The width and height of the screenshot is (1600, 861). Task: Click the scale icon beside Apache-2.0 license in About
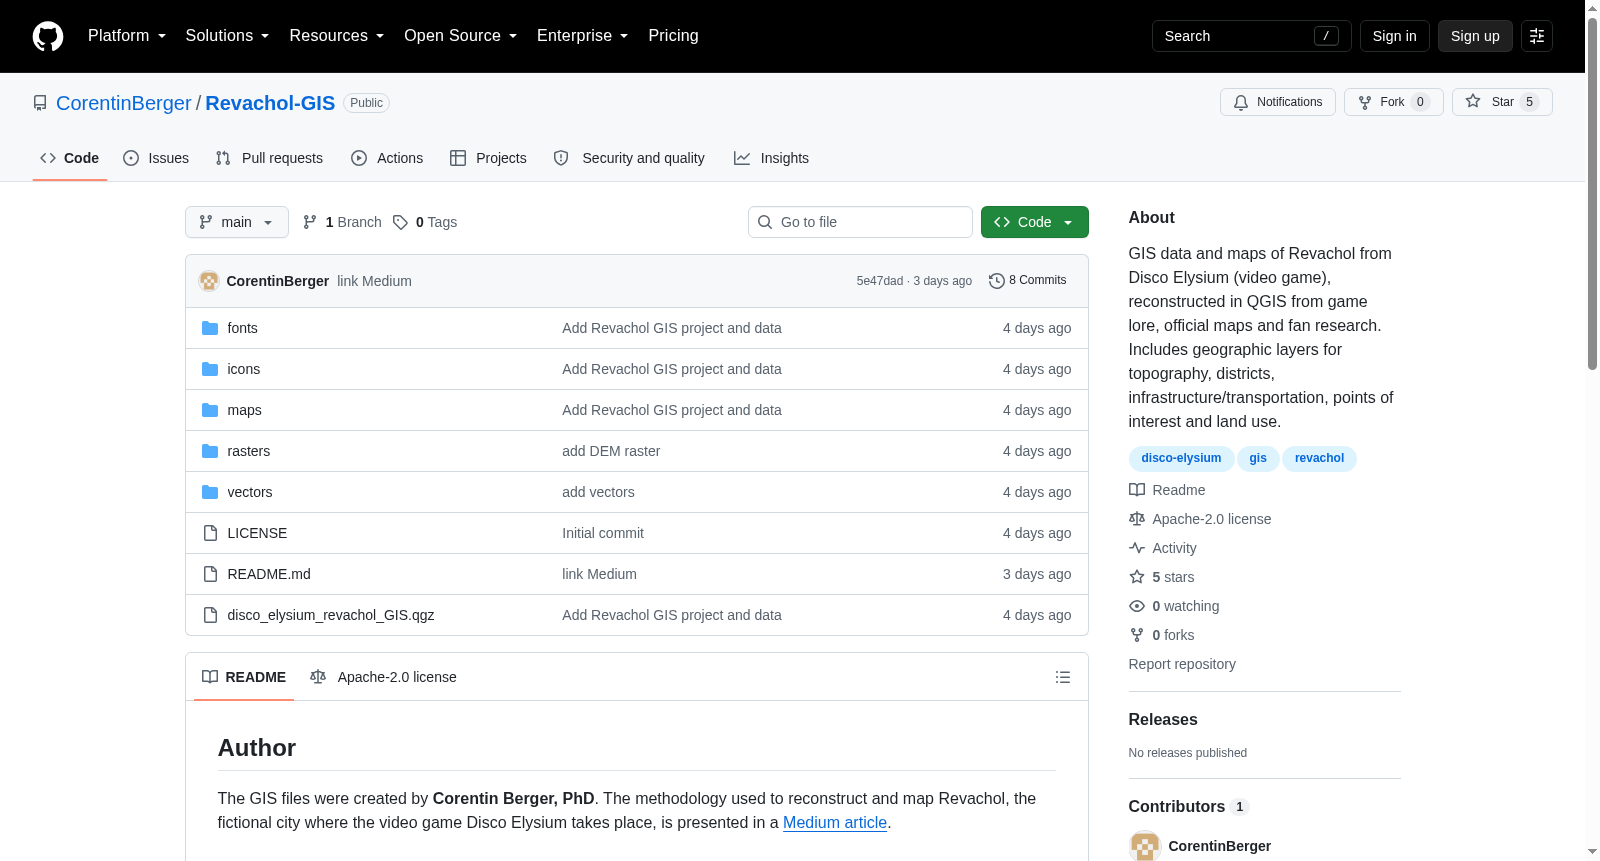click(x=1137, y=519)
